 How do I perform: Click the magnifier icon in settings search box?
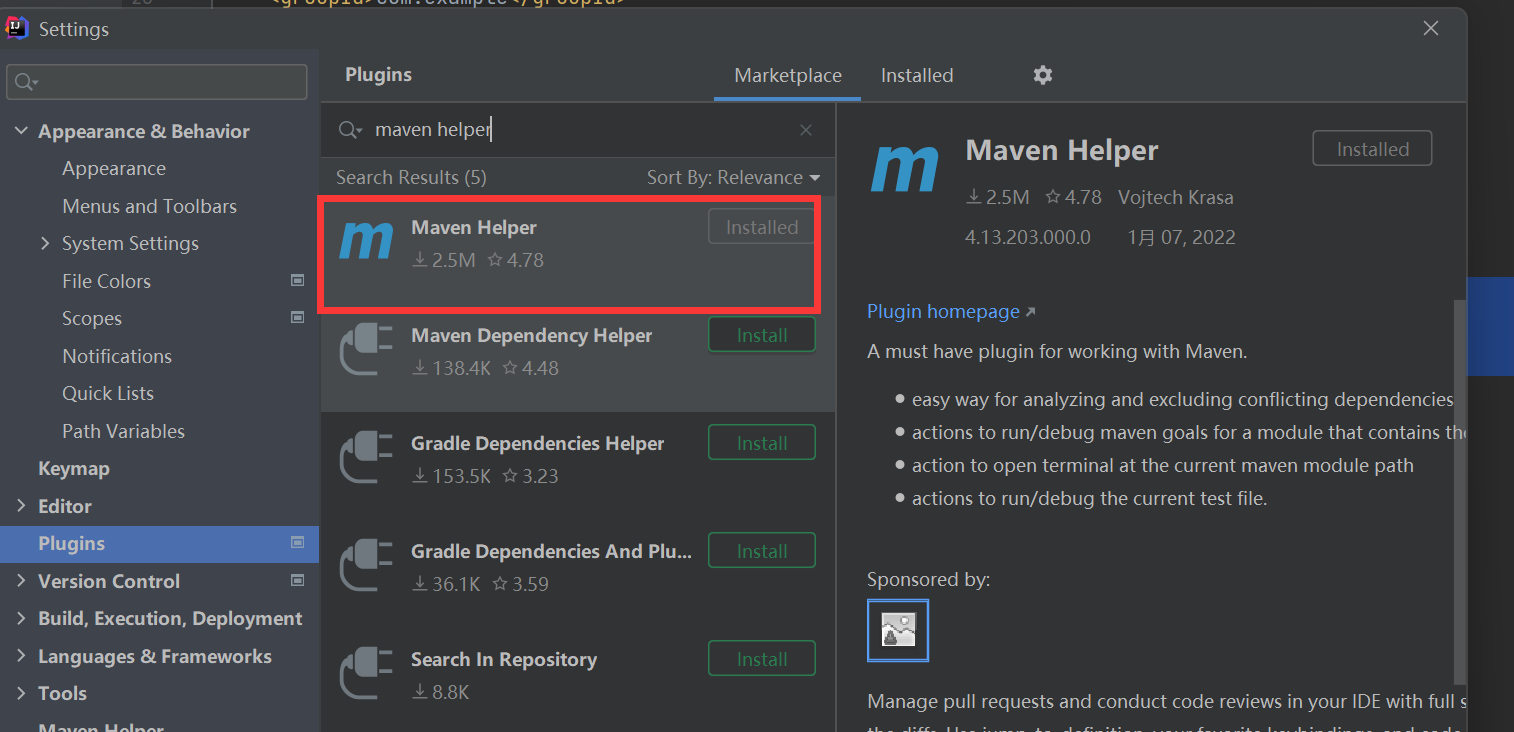(26, 82)
